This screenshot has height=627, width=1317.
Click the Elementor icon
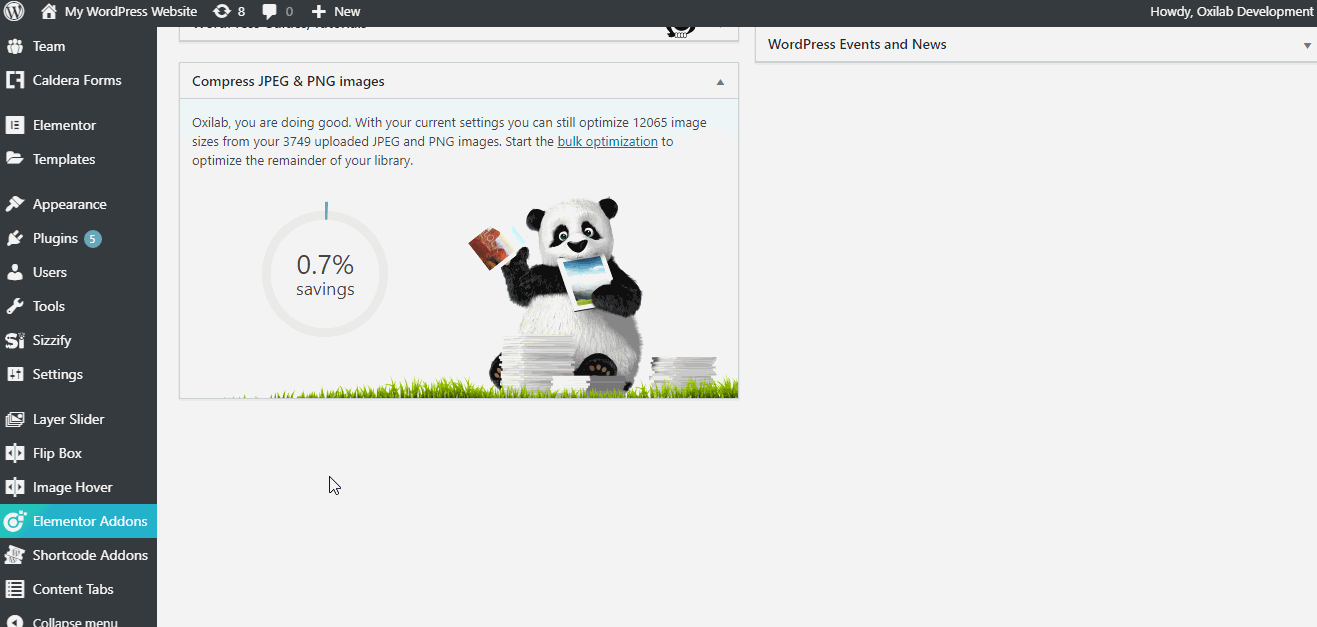point(15,125)
